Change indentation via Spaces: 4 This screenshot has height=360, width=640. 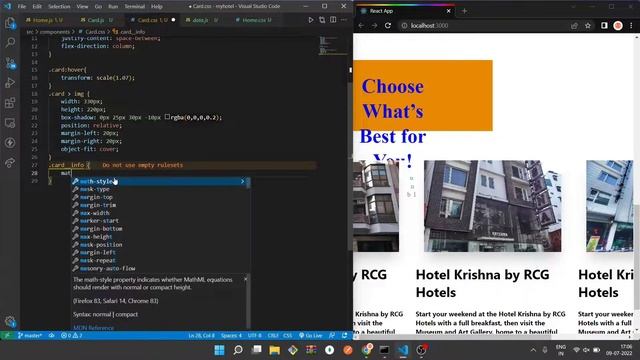pyautogui.click(x=231, y=336)
